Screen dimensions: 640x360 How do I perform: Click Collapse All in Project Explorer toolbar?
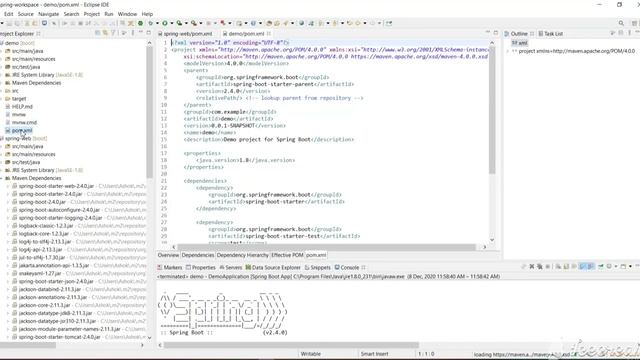98,33
